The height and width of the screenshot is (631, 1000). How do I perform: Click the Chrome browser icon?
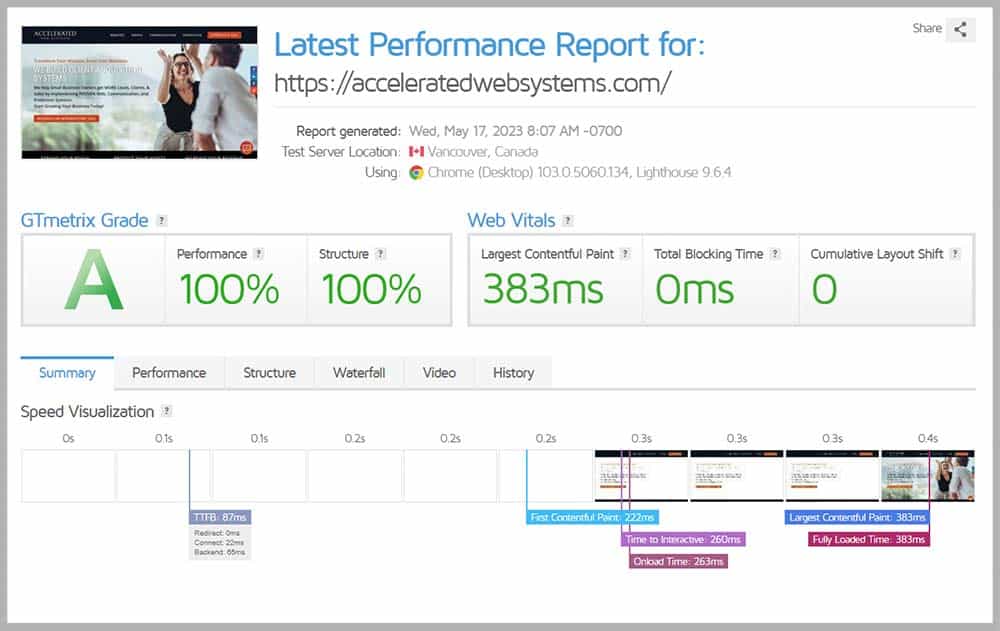(416, 172)
